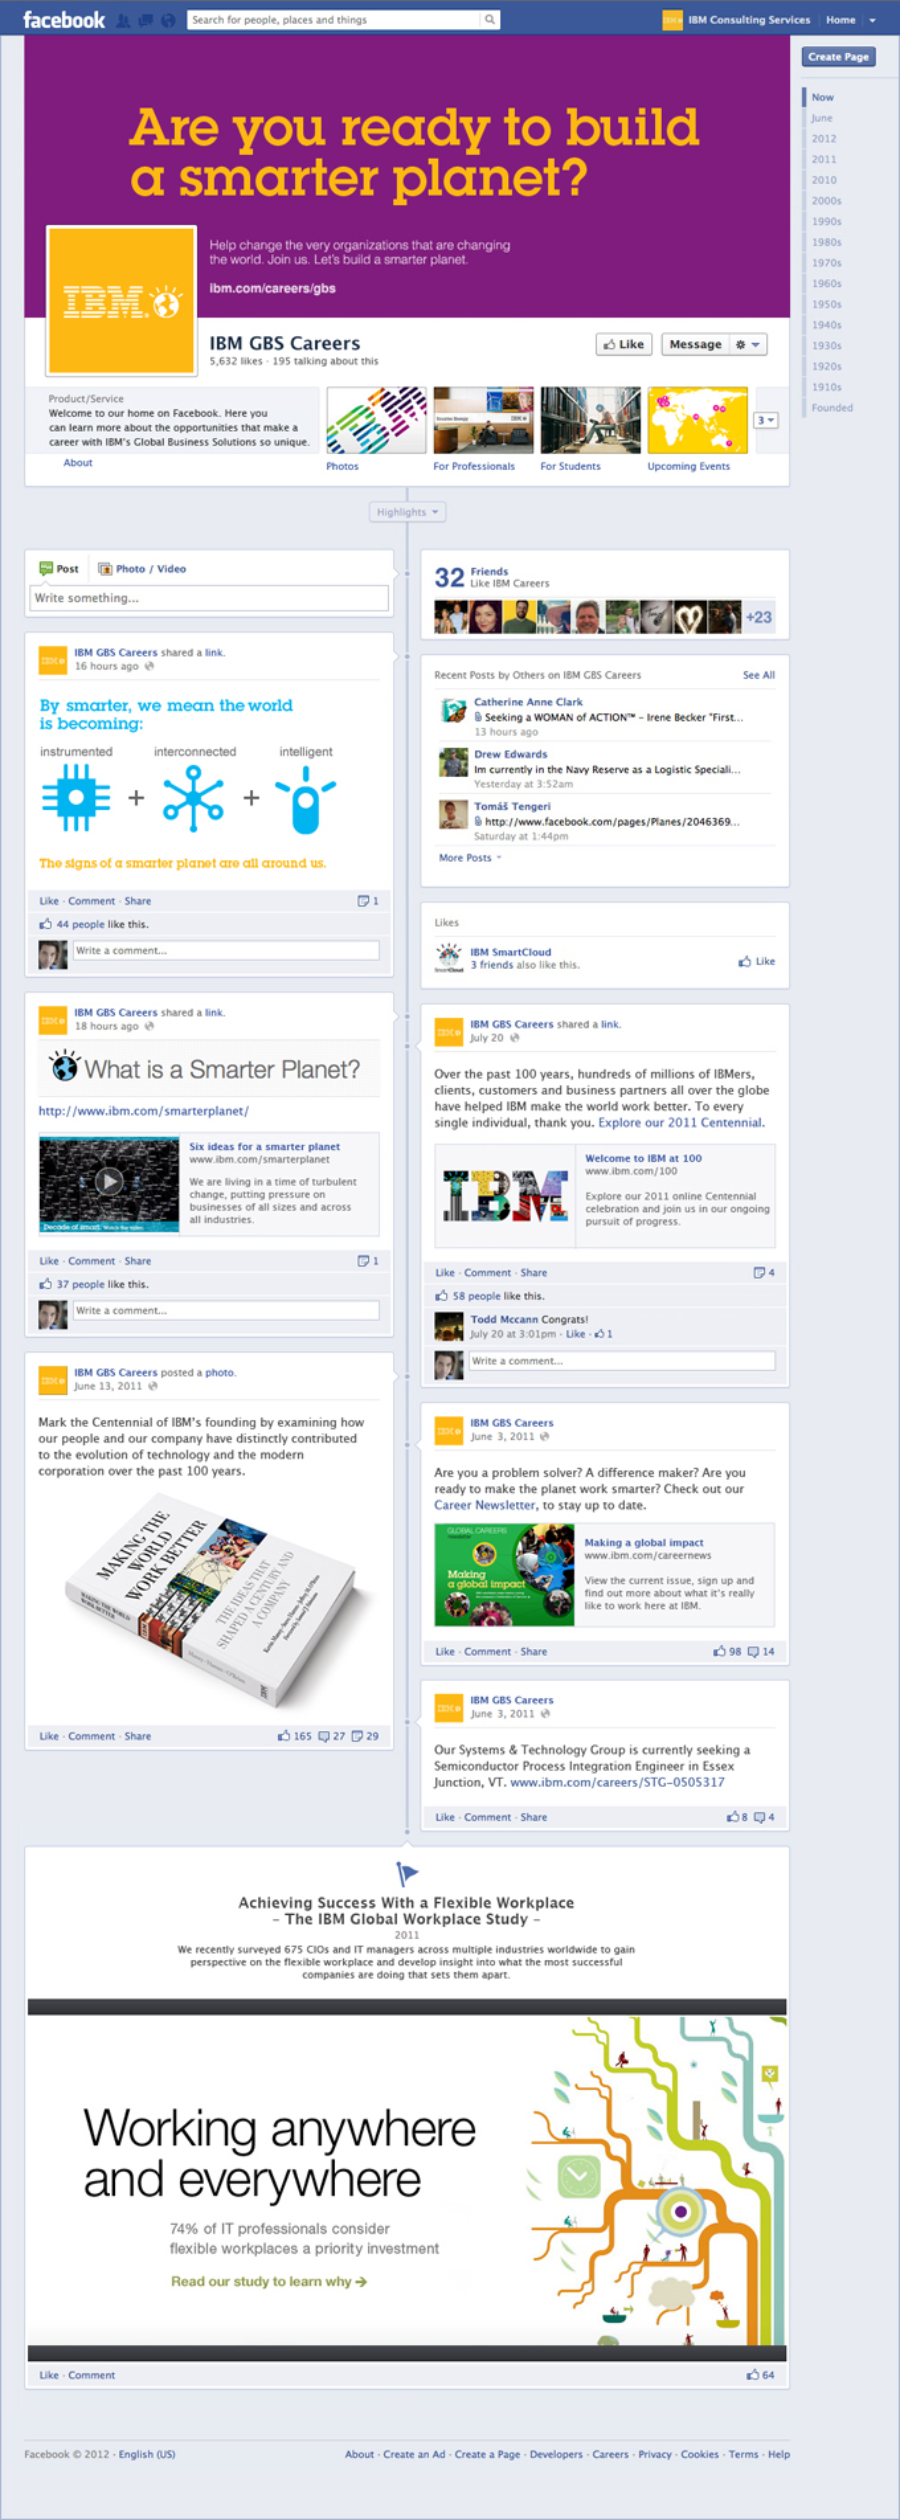Click 37 people like this thumbs icon
Screen dimensions: 900x2520
tap(46, 1284)
